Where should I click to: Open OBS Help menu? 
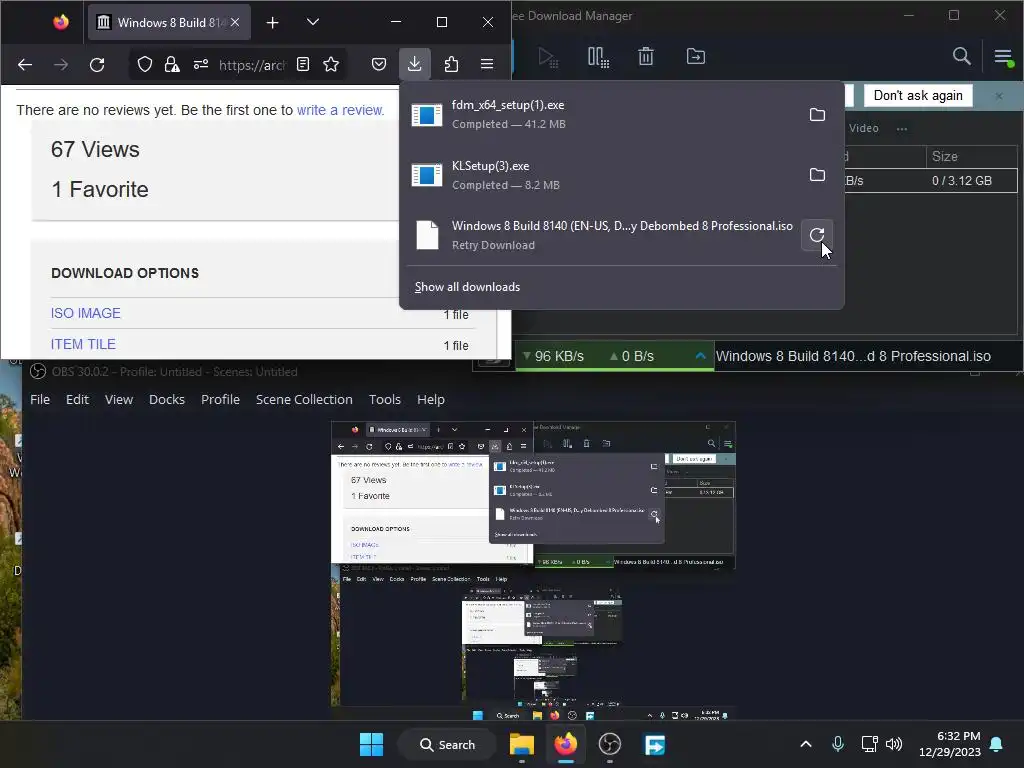click(431, 399)
